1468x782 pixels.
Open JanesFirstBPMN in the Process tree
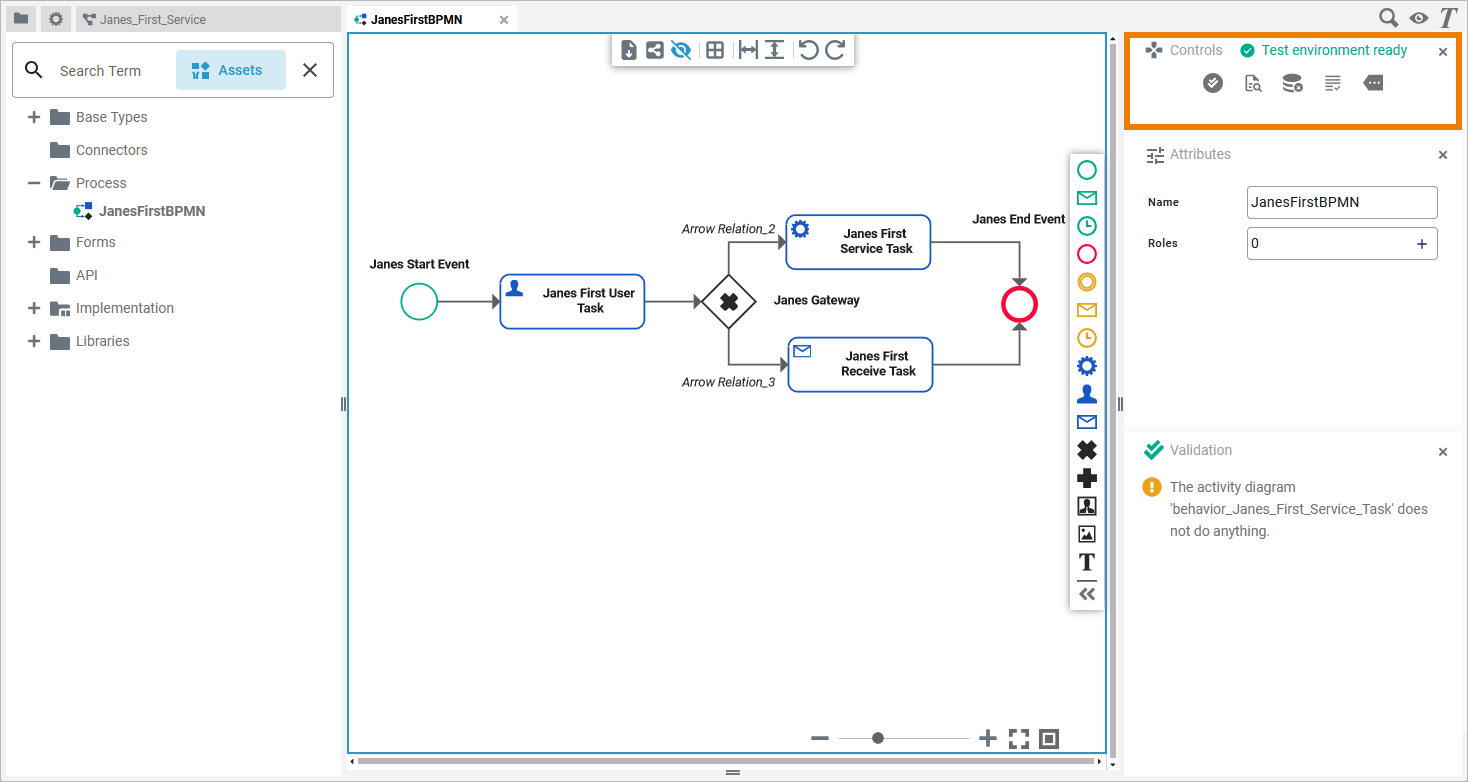(140, 211)
